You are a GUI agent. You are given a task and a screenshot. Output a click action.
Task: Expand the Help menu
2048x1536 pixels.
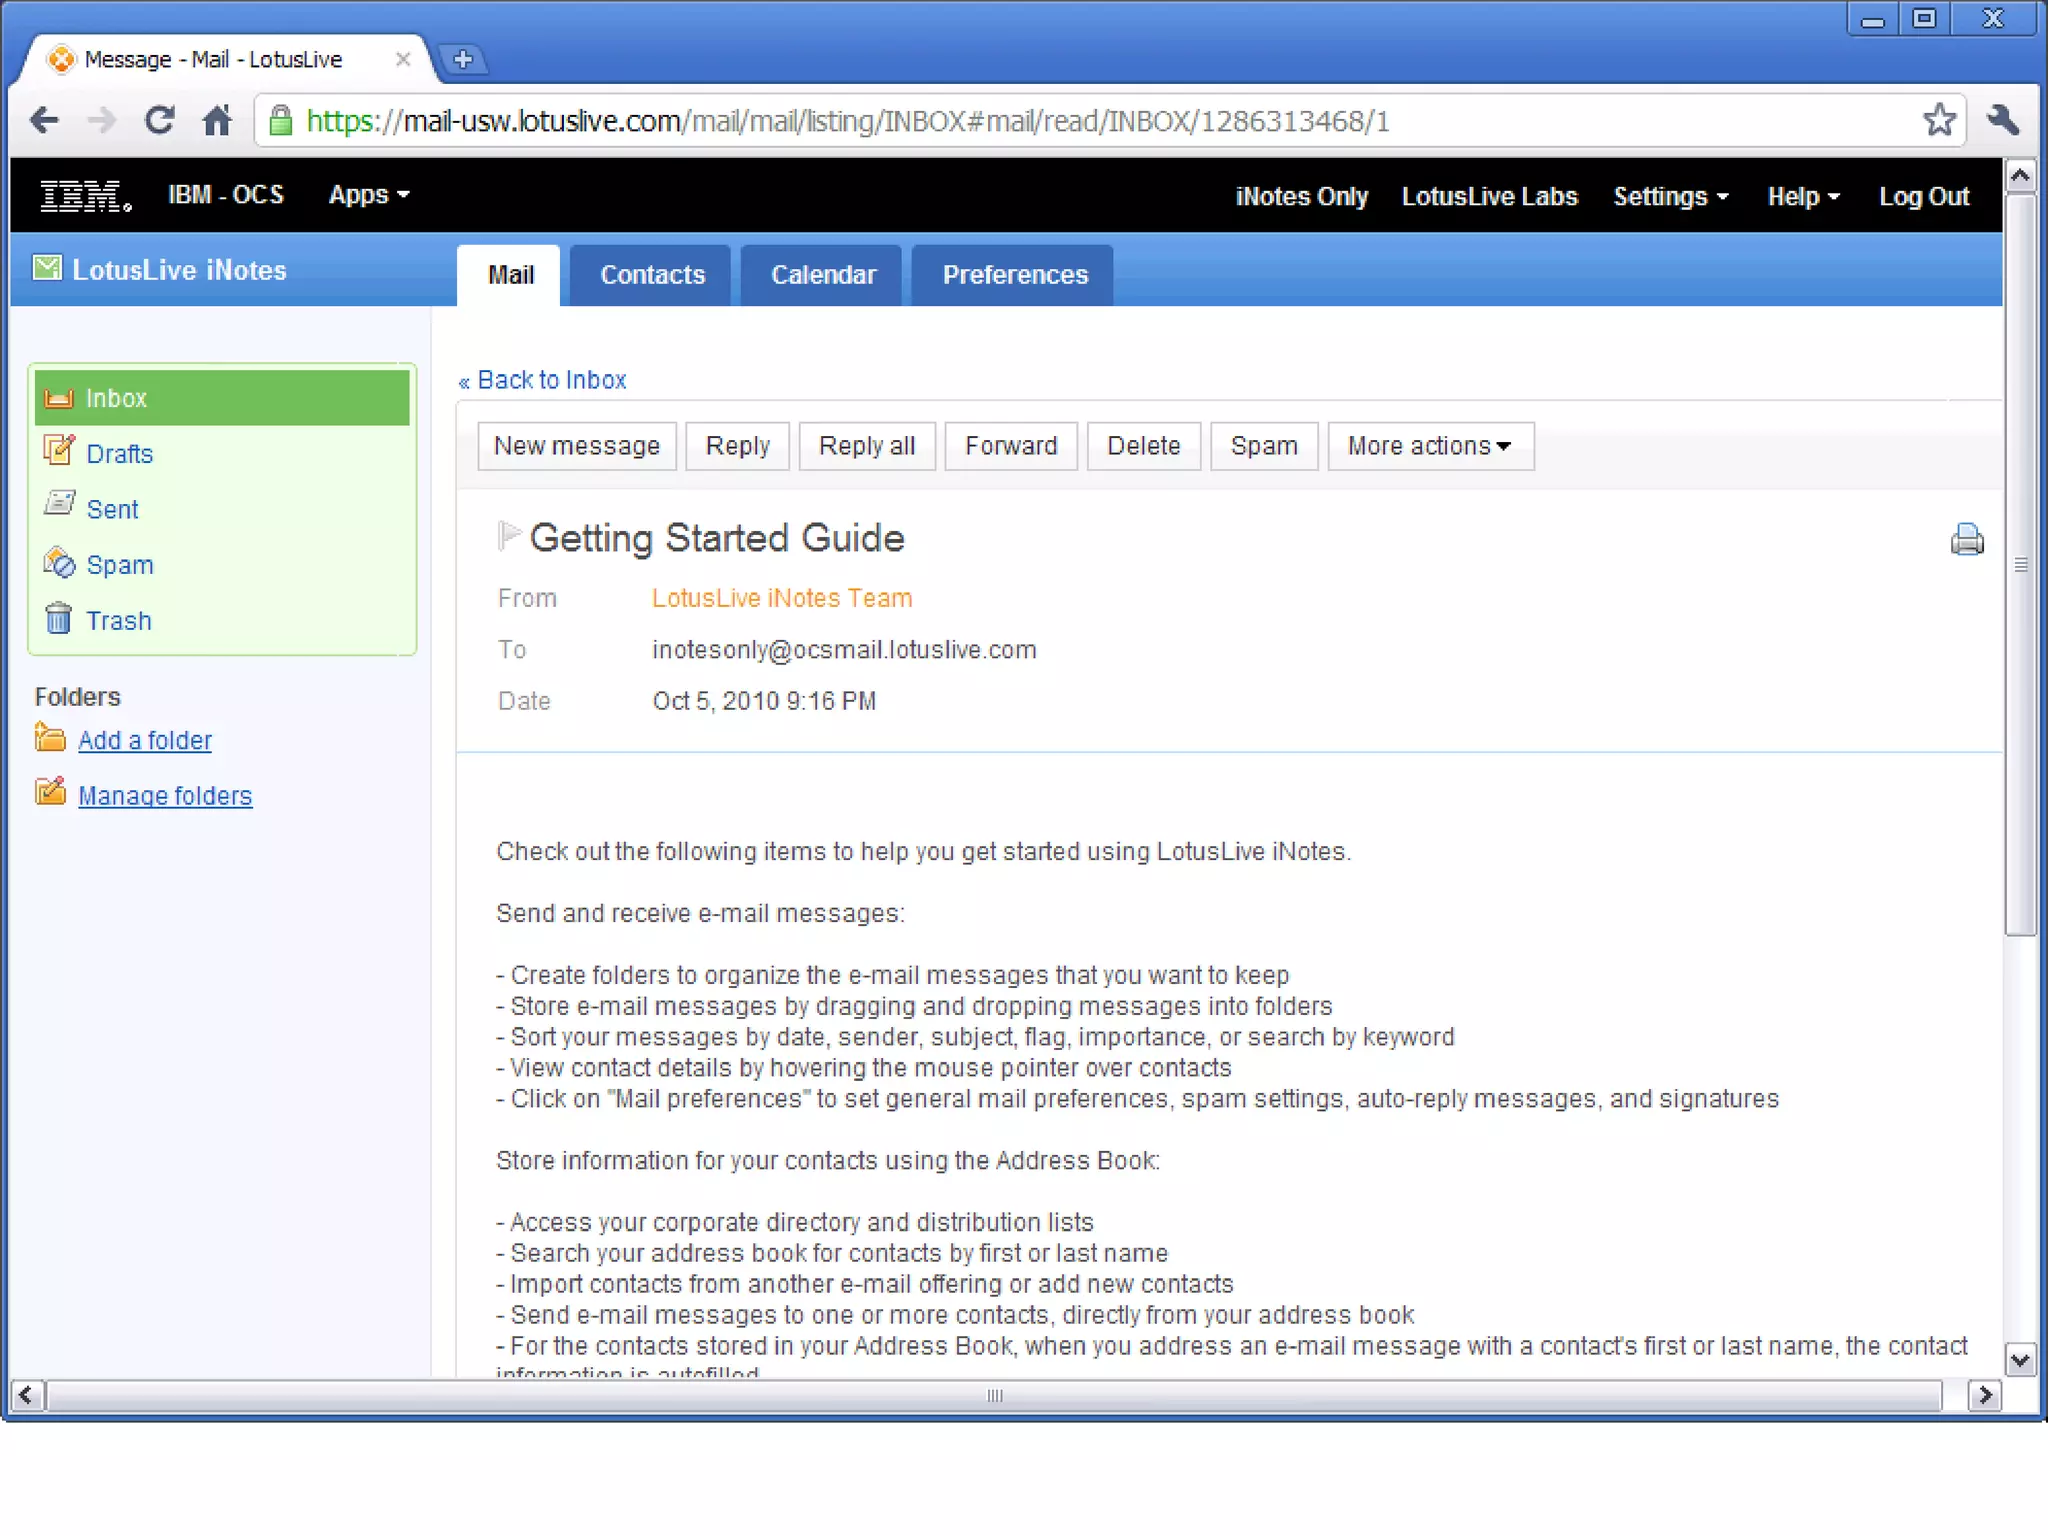[1802, 196]
